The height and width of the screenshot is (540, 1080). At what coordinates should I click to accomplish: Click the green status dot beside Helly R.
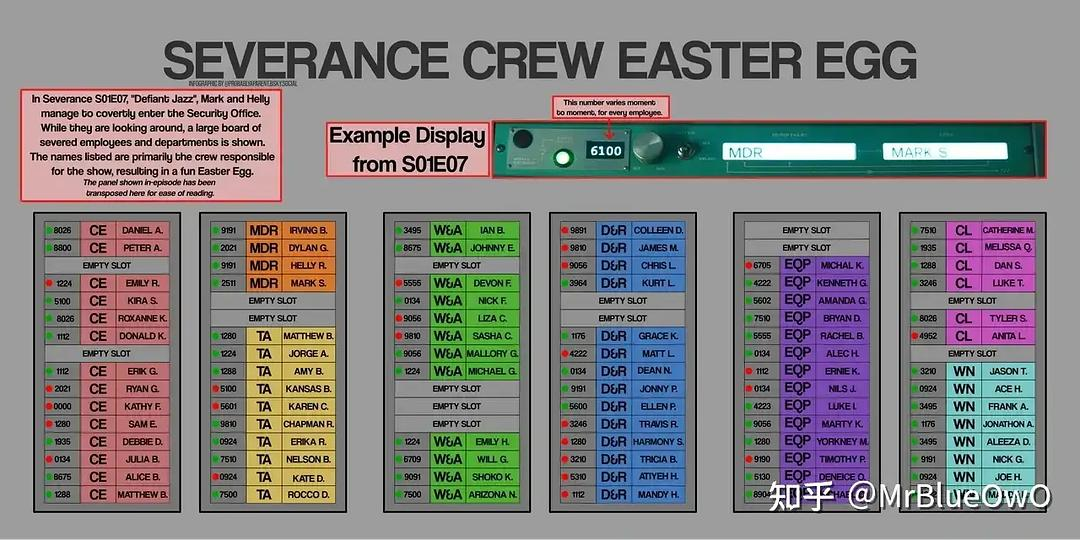click(x=215, y=266)
